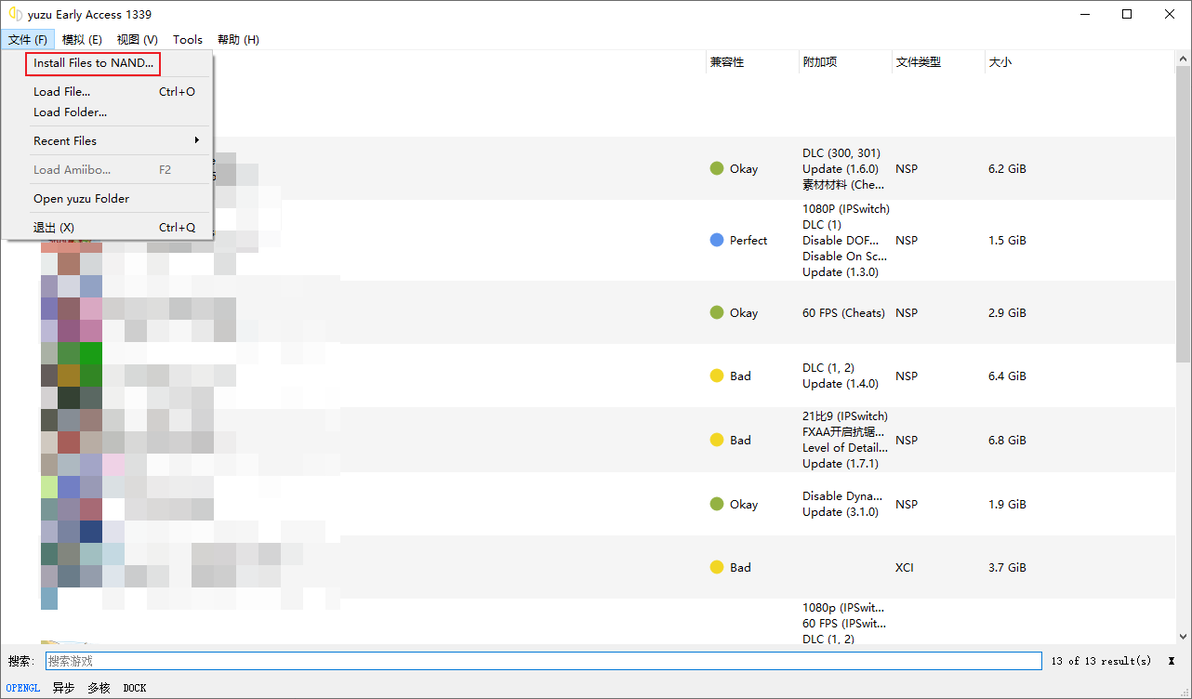This screenshot has width=1192, height=699.
Task: Click 'Update (3.1.0)' add-on text
Action: point(841,512)
